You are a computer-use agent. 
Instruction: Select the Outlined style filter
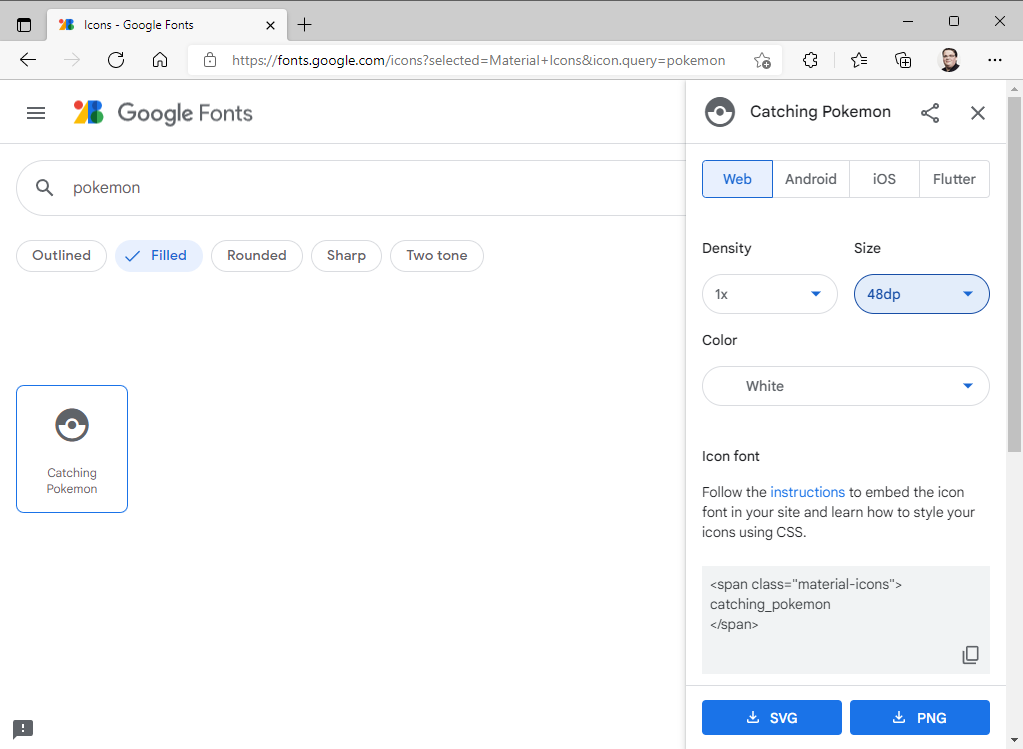tap(61, 255)
